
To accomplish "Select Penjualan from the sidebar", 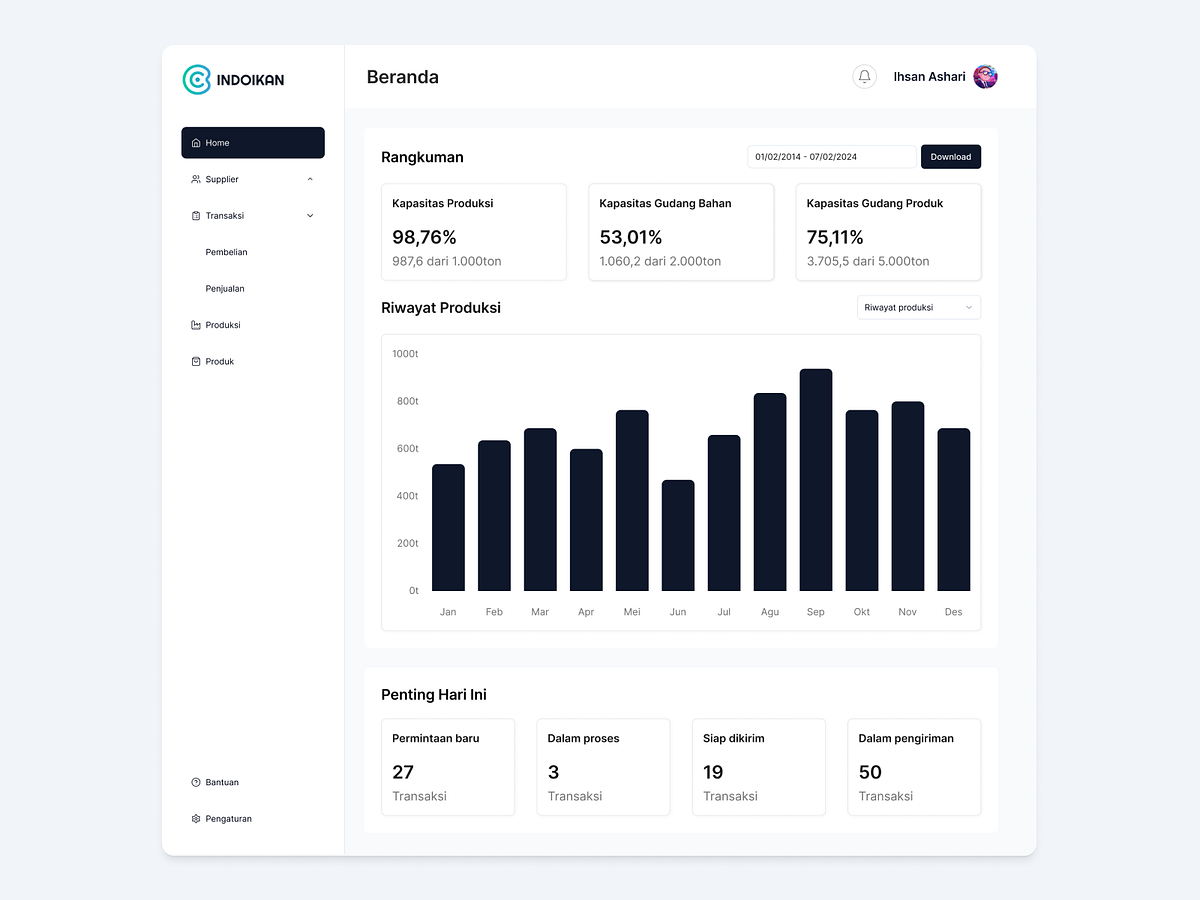I will point(224,288).
